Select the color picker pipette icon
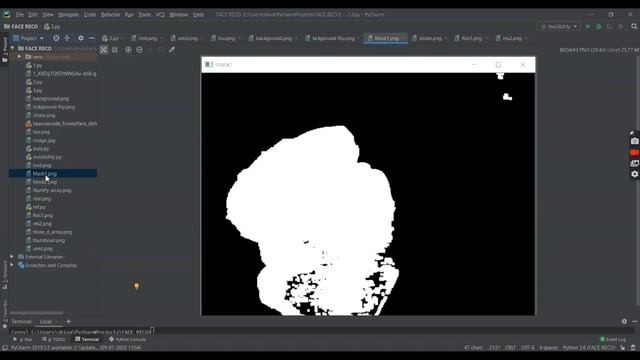This screenshot has height=360, width=640. [x=172, y=50]
